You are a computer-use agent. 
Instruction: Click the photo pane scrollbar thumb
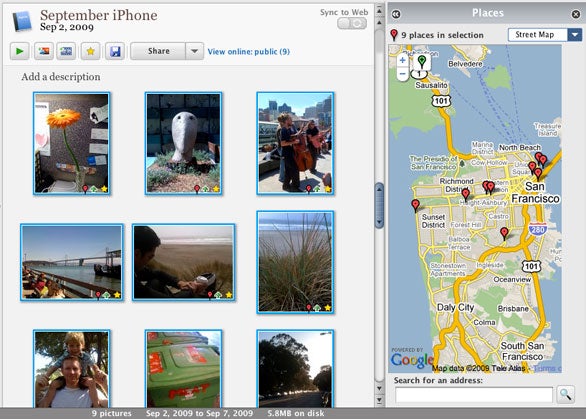(x=379, y=206)
